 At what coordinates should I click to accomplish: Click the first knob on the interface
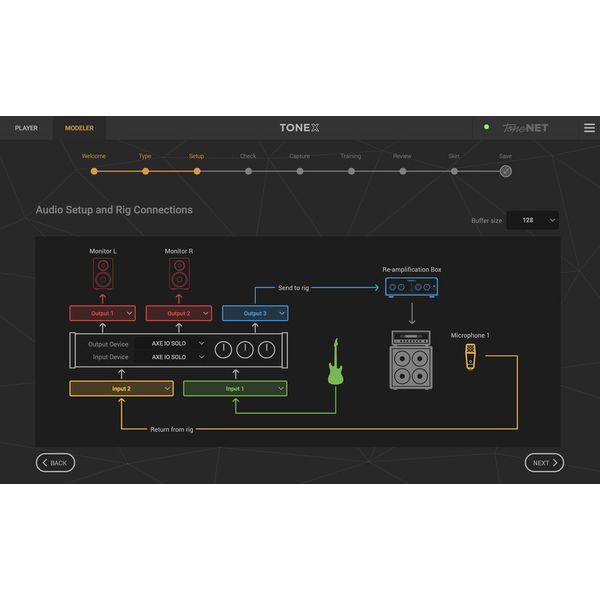(x=223, y=350)
